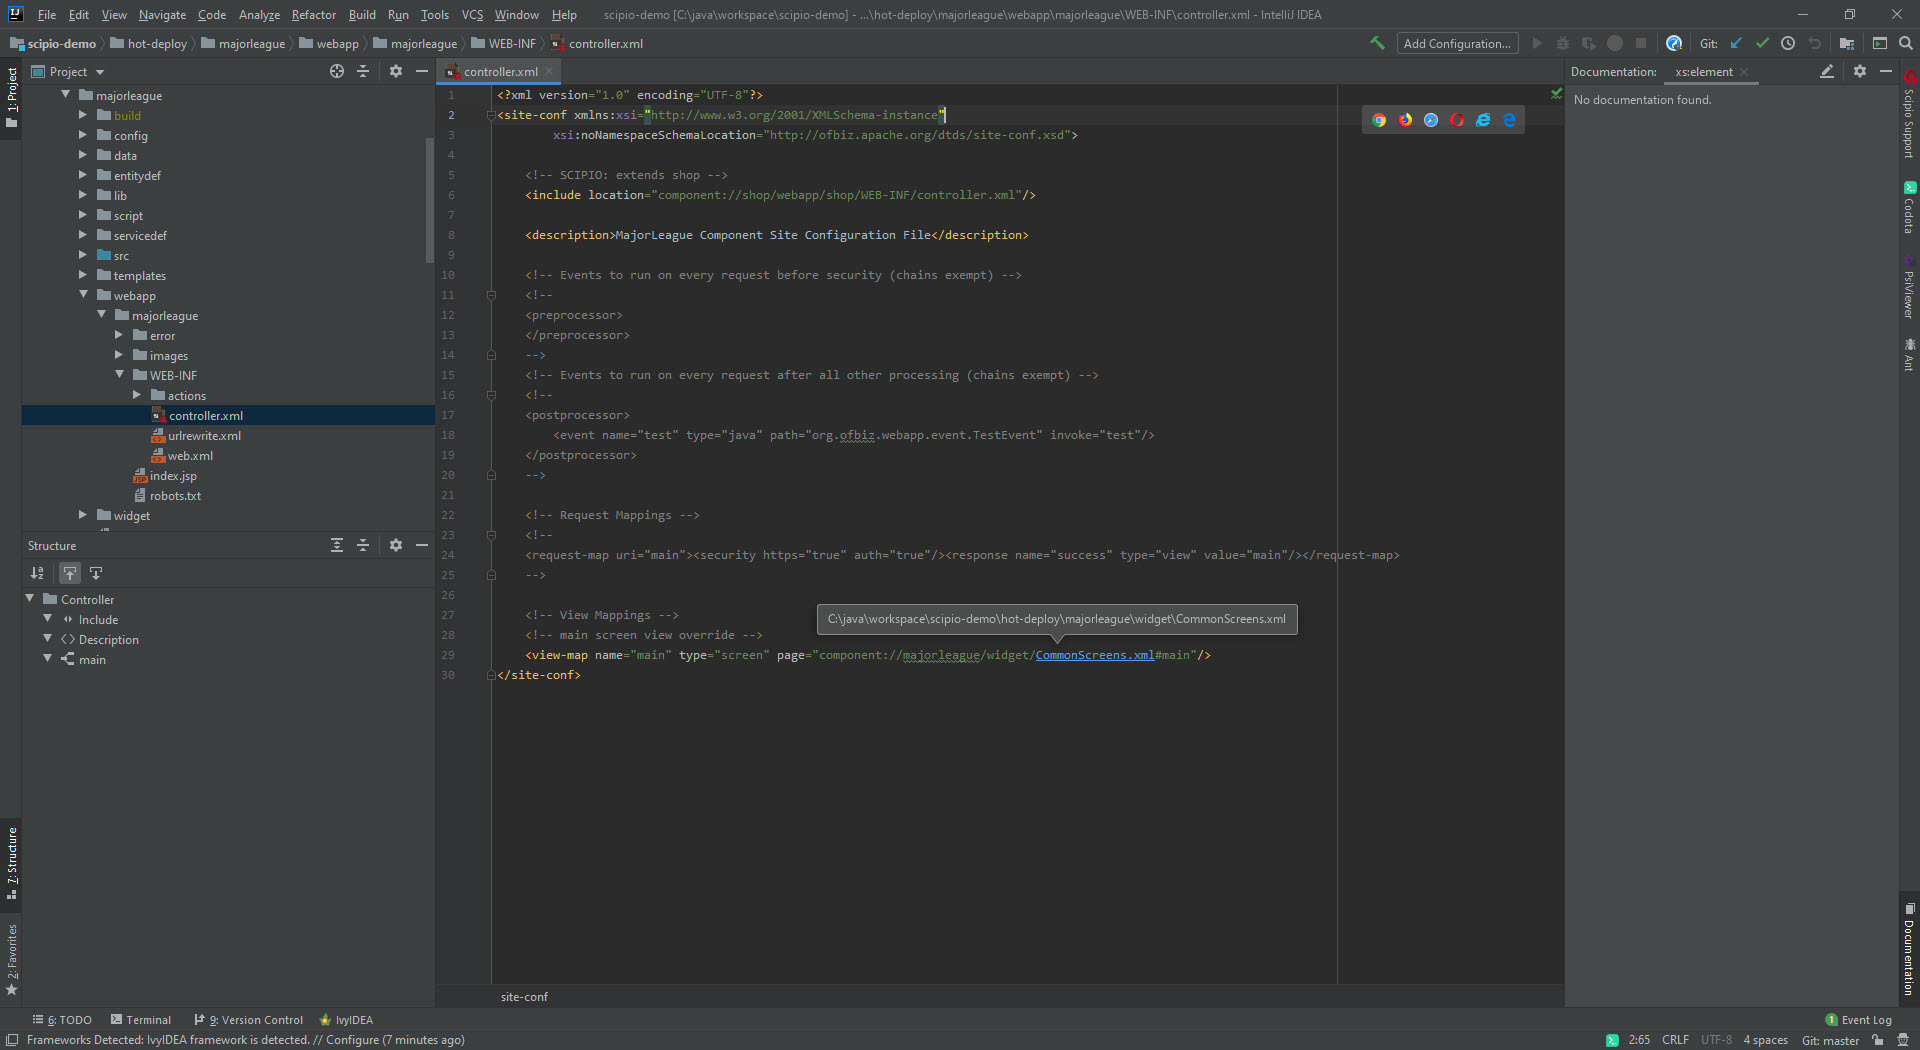Screen dimensions: 1920x1050
Task: Open the Refactor menu
Action: point(313,15)
